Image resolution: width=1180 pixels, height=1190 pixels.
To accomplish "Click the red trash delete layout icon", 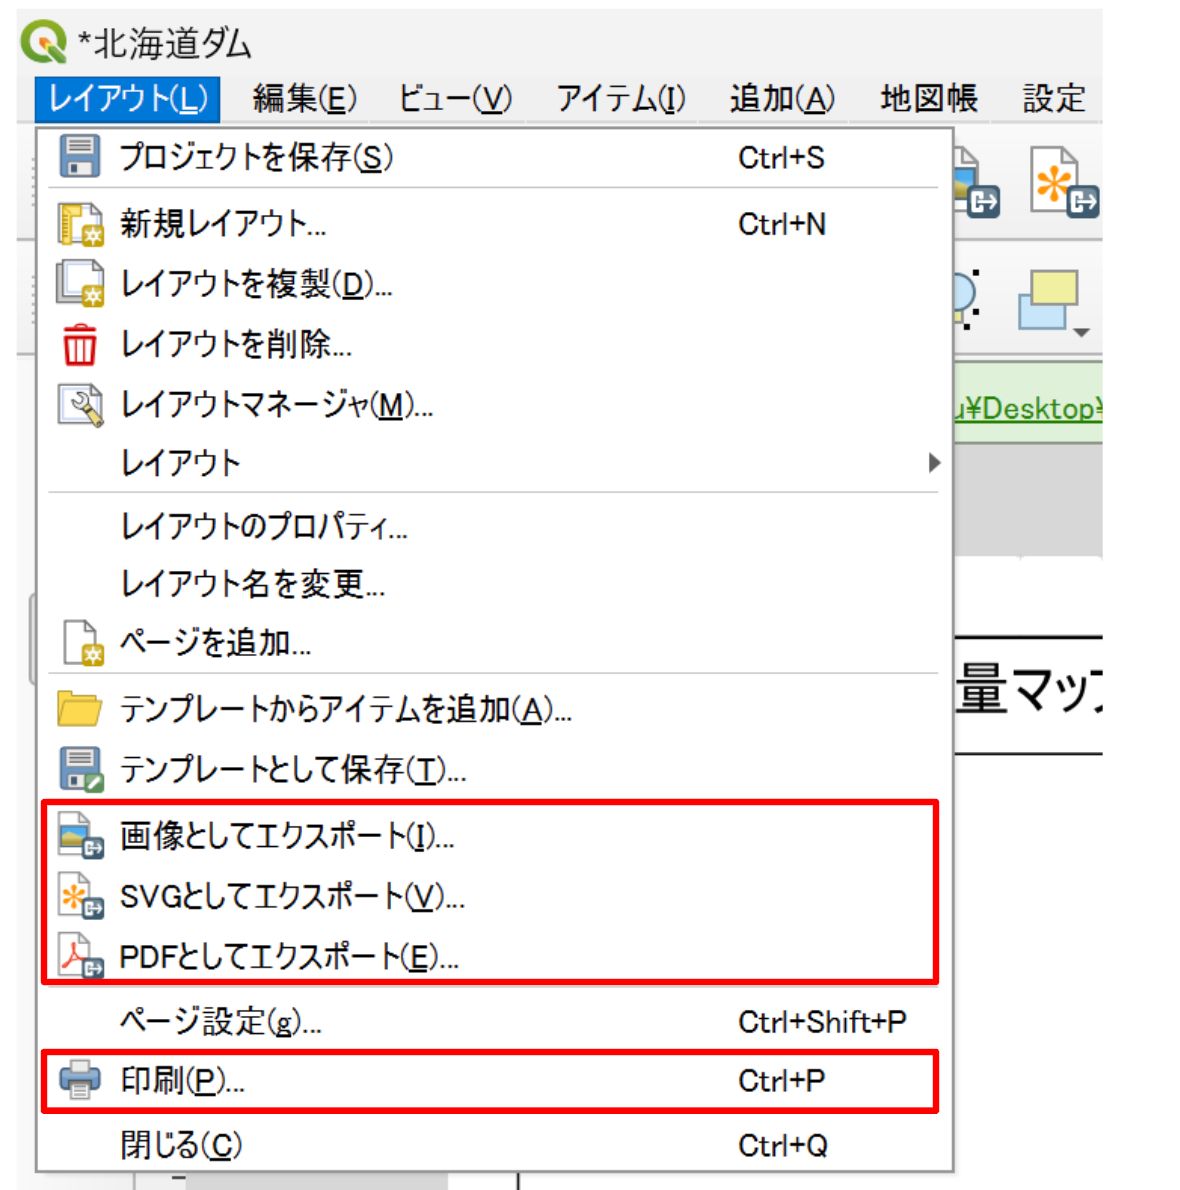I will 80,345.
